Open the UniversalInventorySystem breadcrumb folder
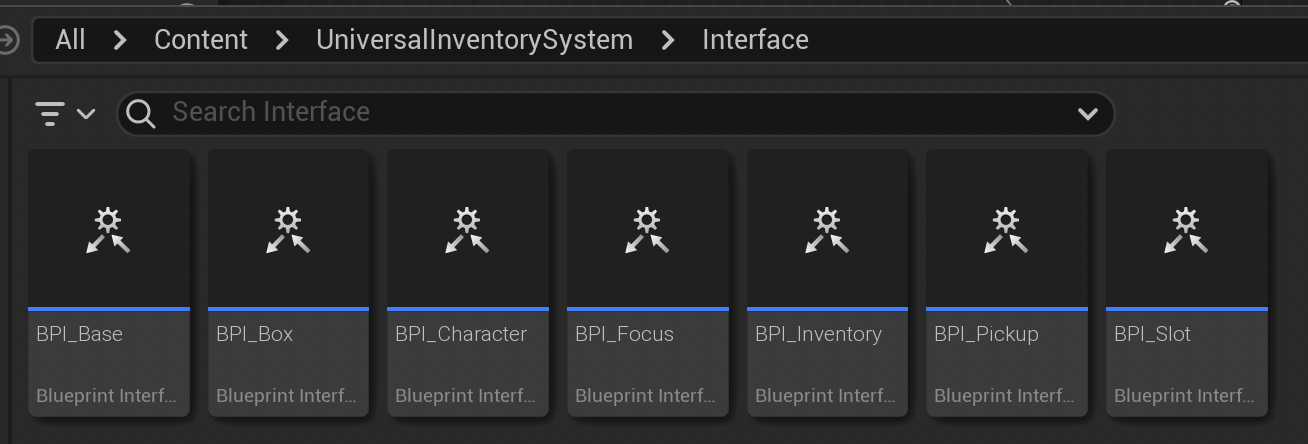This screenshot has width=1308, height=444. 474,40
